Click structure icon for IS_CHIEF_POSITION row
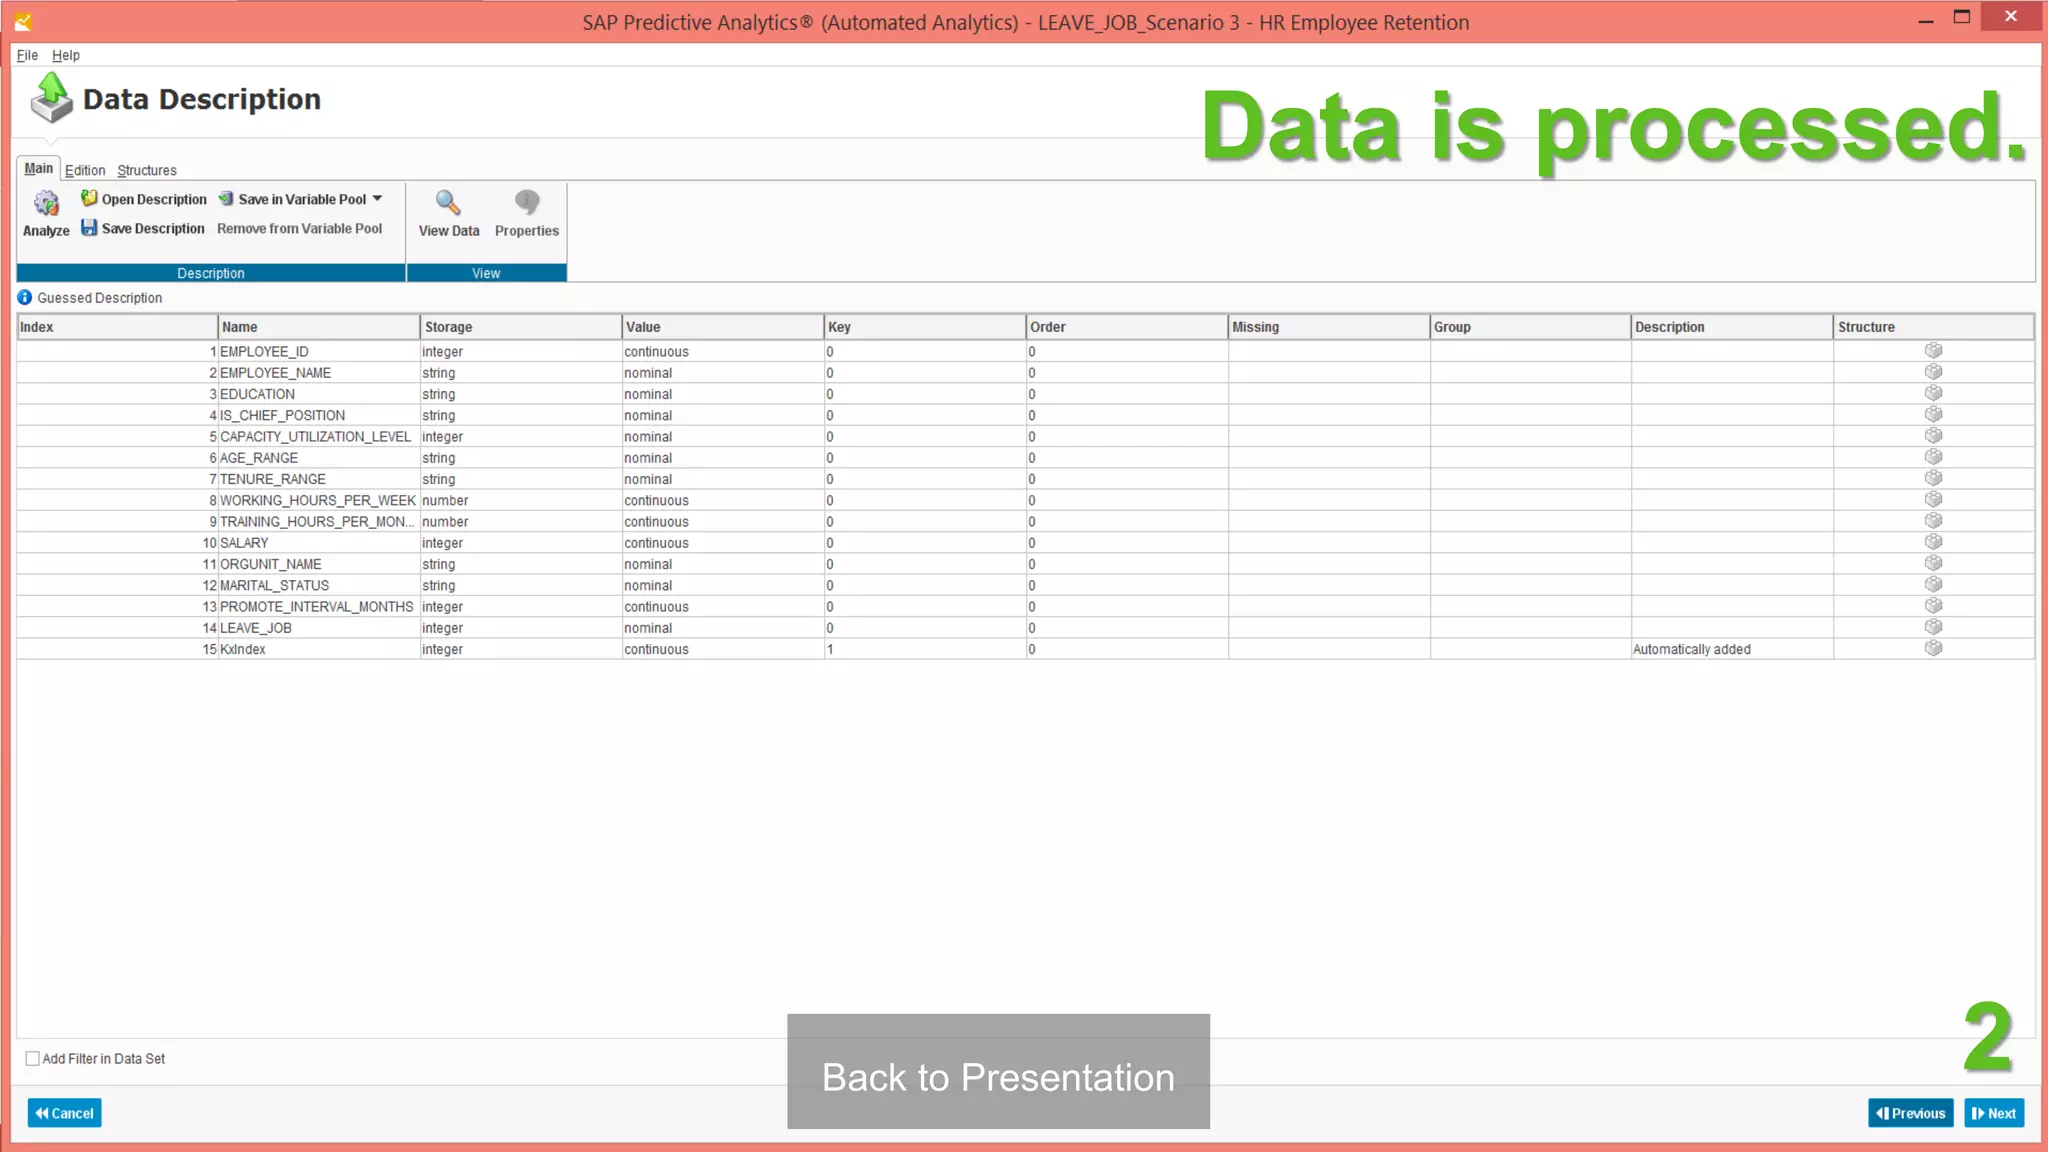This screenshot has height=1152, width=2048. [x=1933, y=414]
